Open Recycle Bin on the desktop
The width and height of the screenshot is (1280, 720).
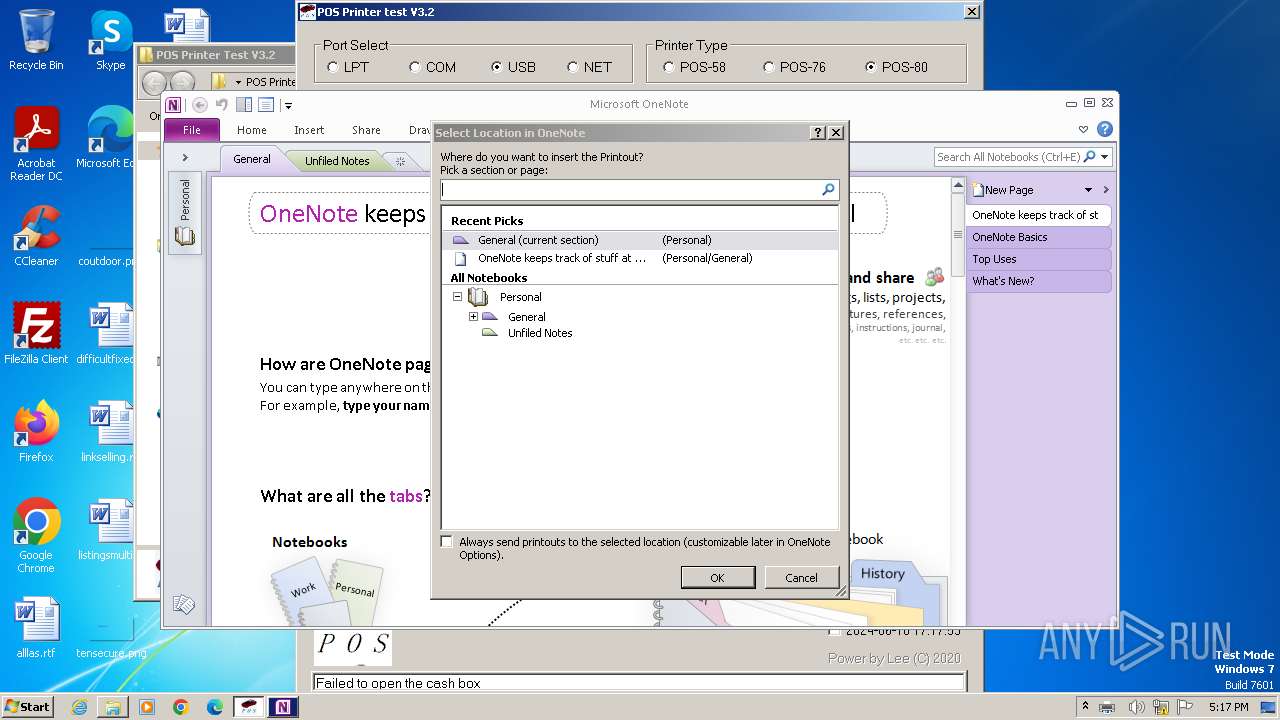36,40
